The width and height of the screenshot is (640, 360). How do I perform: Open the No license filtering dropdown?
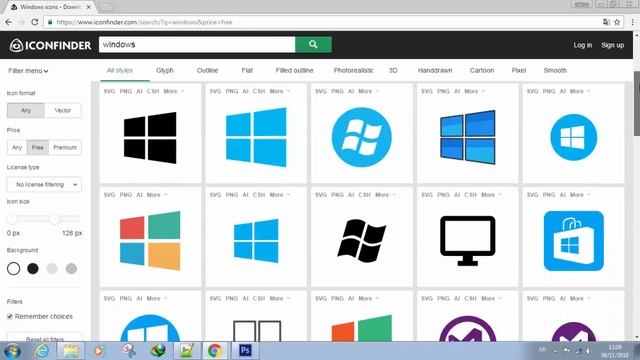coord(44,184)
